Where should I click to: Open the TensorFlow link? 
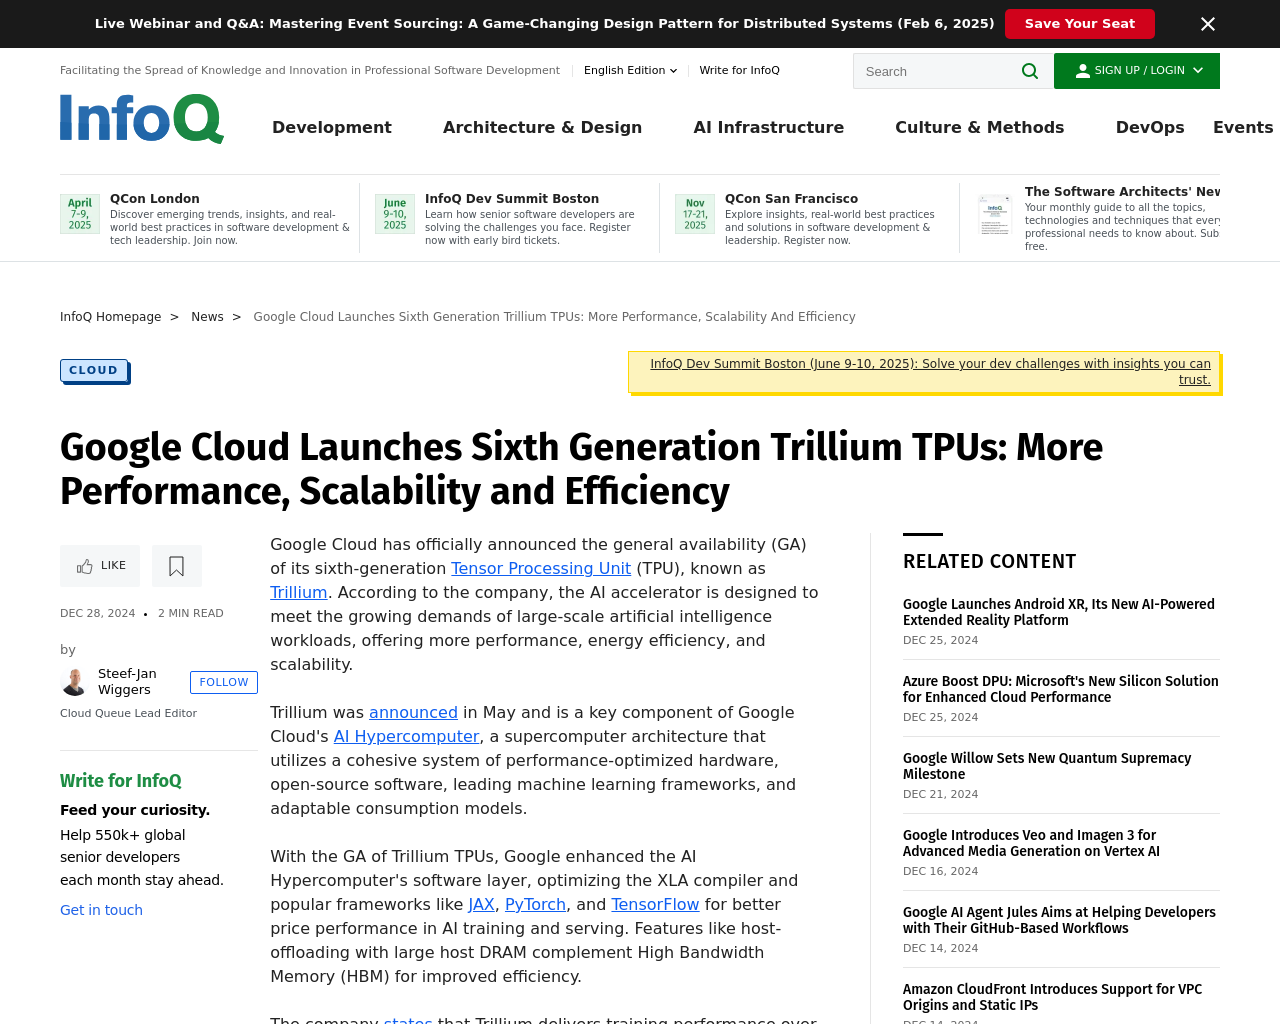(655, 904)
